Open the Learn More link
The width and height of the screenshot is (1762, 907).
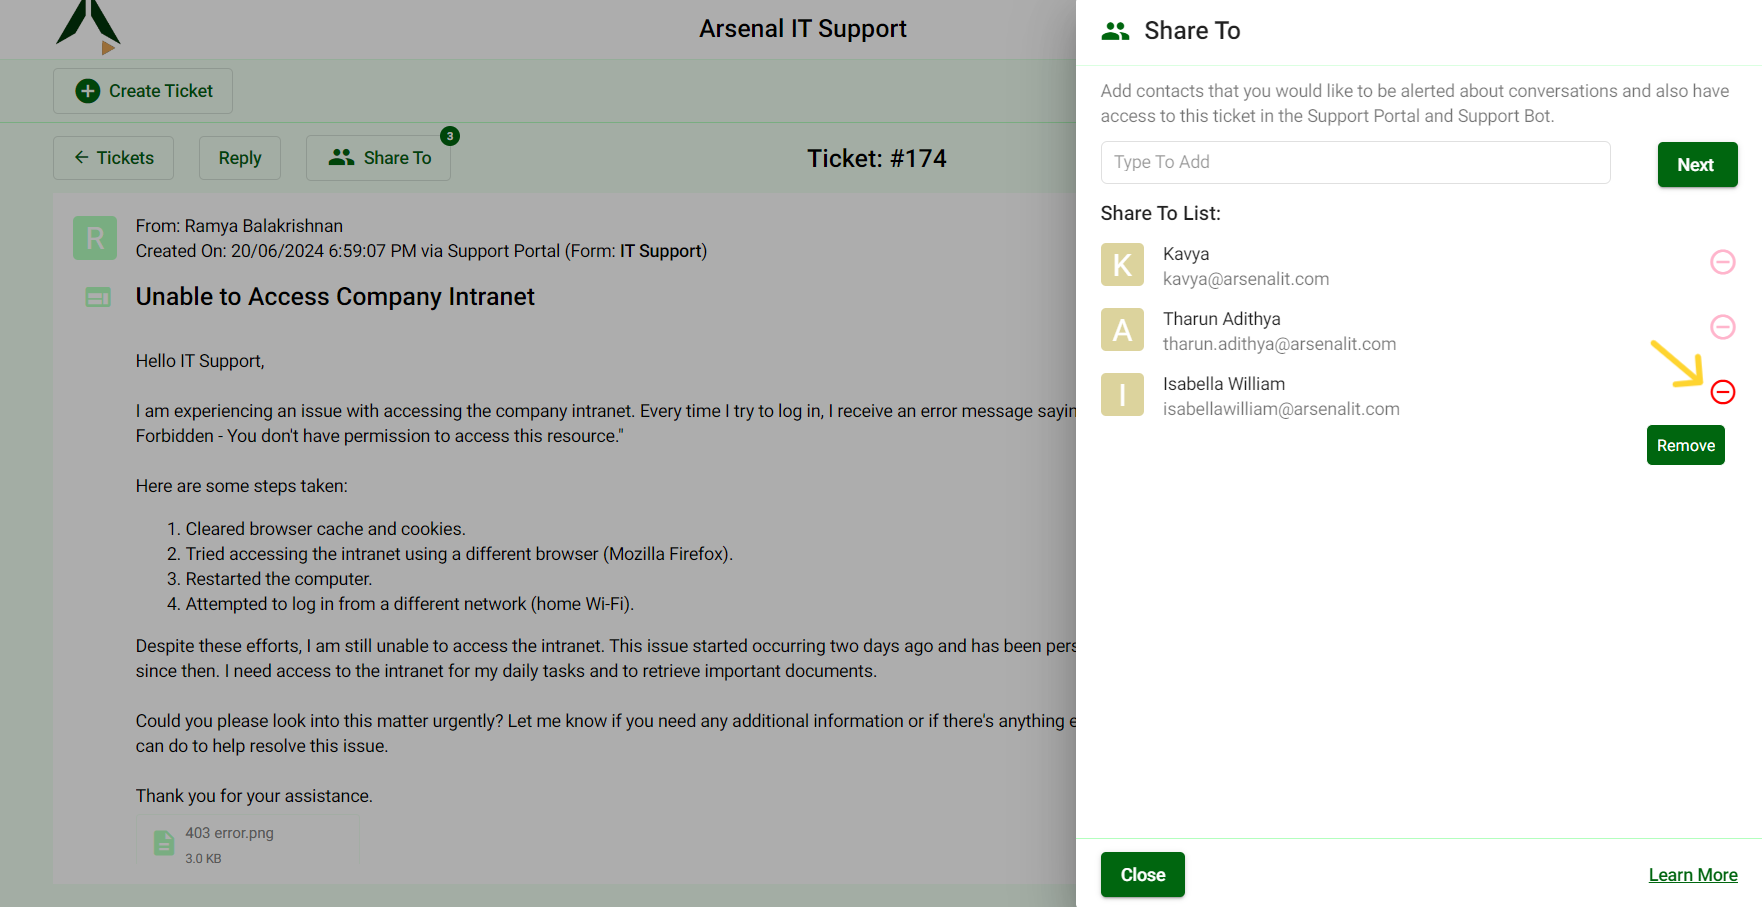coord(1692,875)
